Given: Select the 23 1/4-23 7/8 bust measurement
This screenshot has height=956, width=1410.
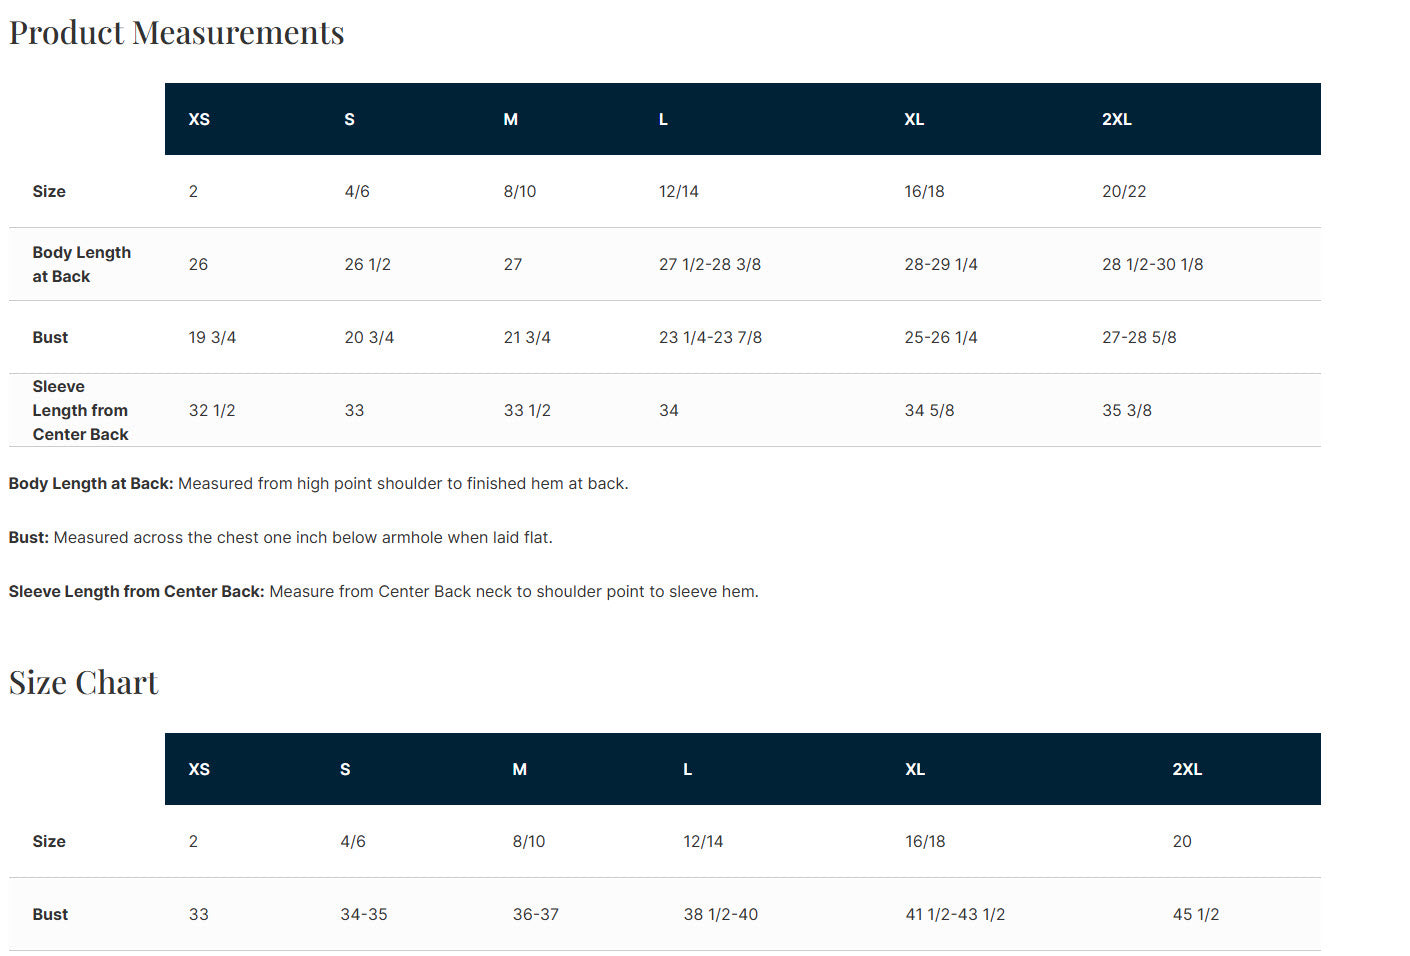Looking at the screenshot, I should click(709, 338).
